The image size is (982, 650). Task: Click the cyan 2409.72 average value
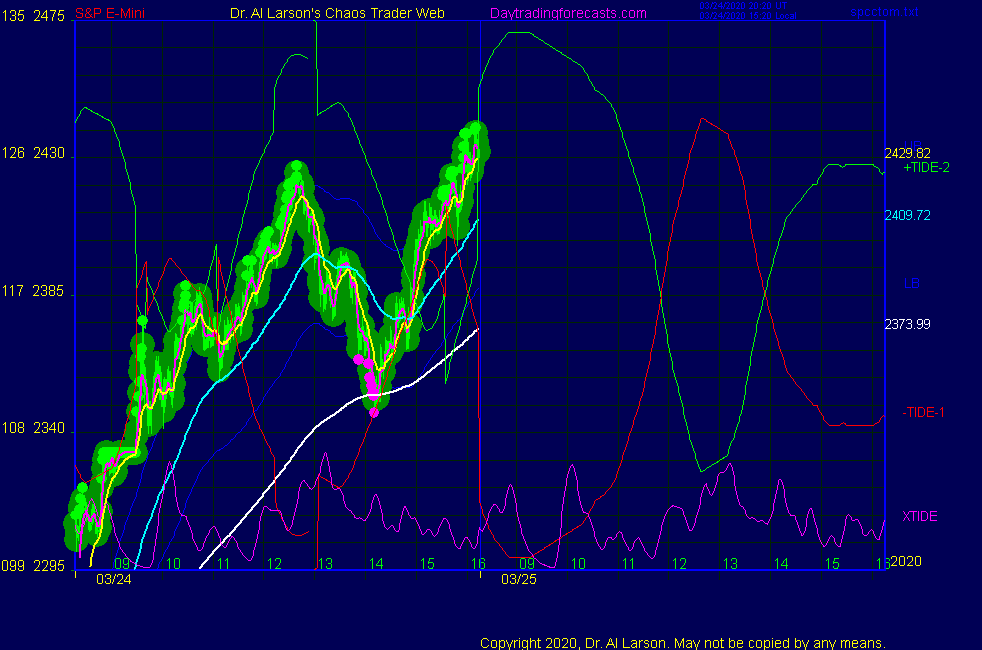point(907,215)
